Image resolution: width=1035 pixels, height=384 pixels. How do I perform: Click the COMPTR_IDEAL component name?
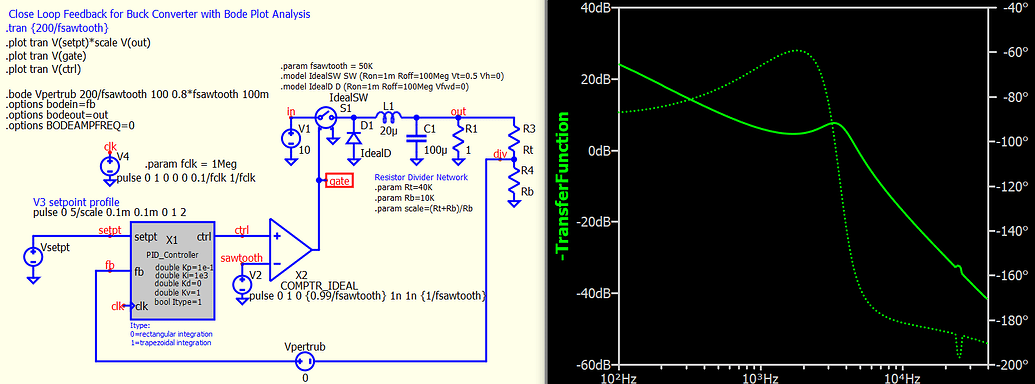(x=319, y=286)
